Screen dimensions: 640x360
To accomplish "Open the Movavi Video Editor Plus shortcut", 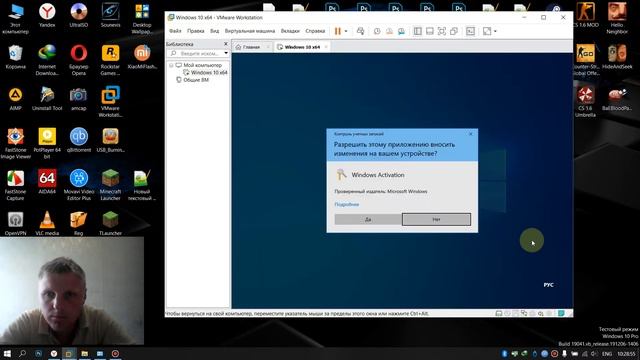I will coord(78,184).
